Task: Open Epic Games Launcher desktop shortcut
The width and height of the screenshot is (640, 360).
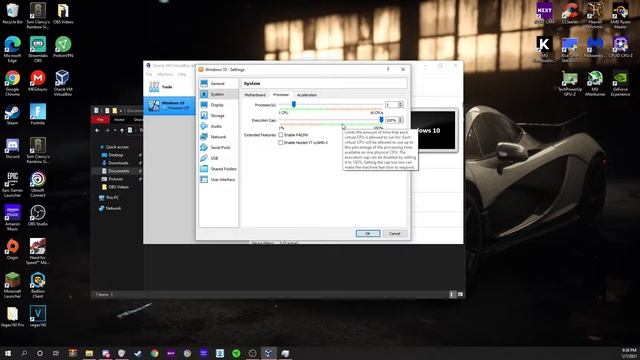Action: [13, 184]
